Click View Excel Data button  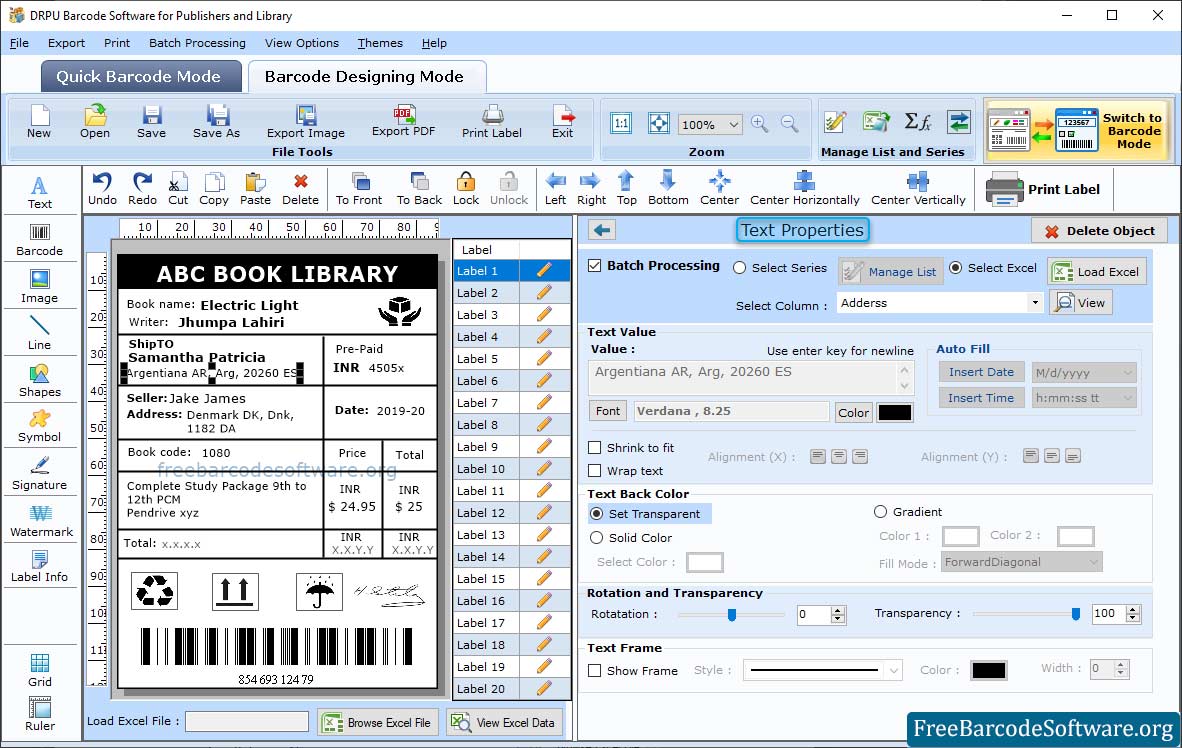[x=503, y=722]
